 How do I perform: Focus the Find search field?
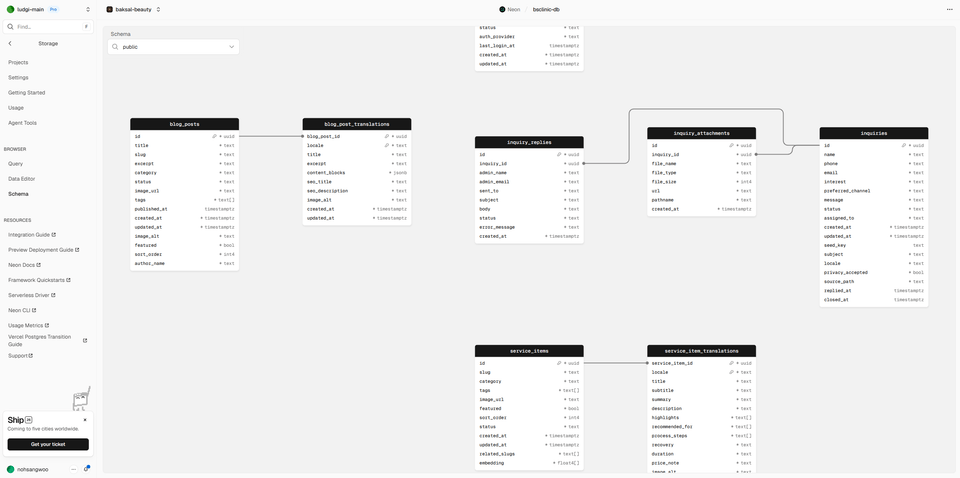pos(48,27)
